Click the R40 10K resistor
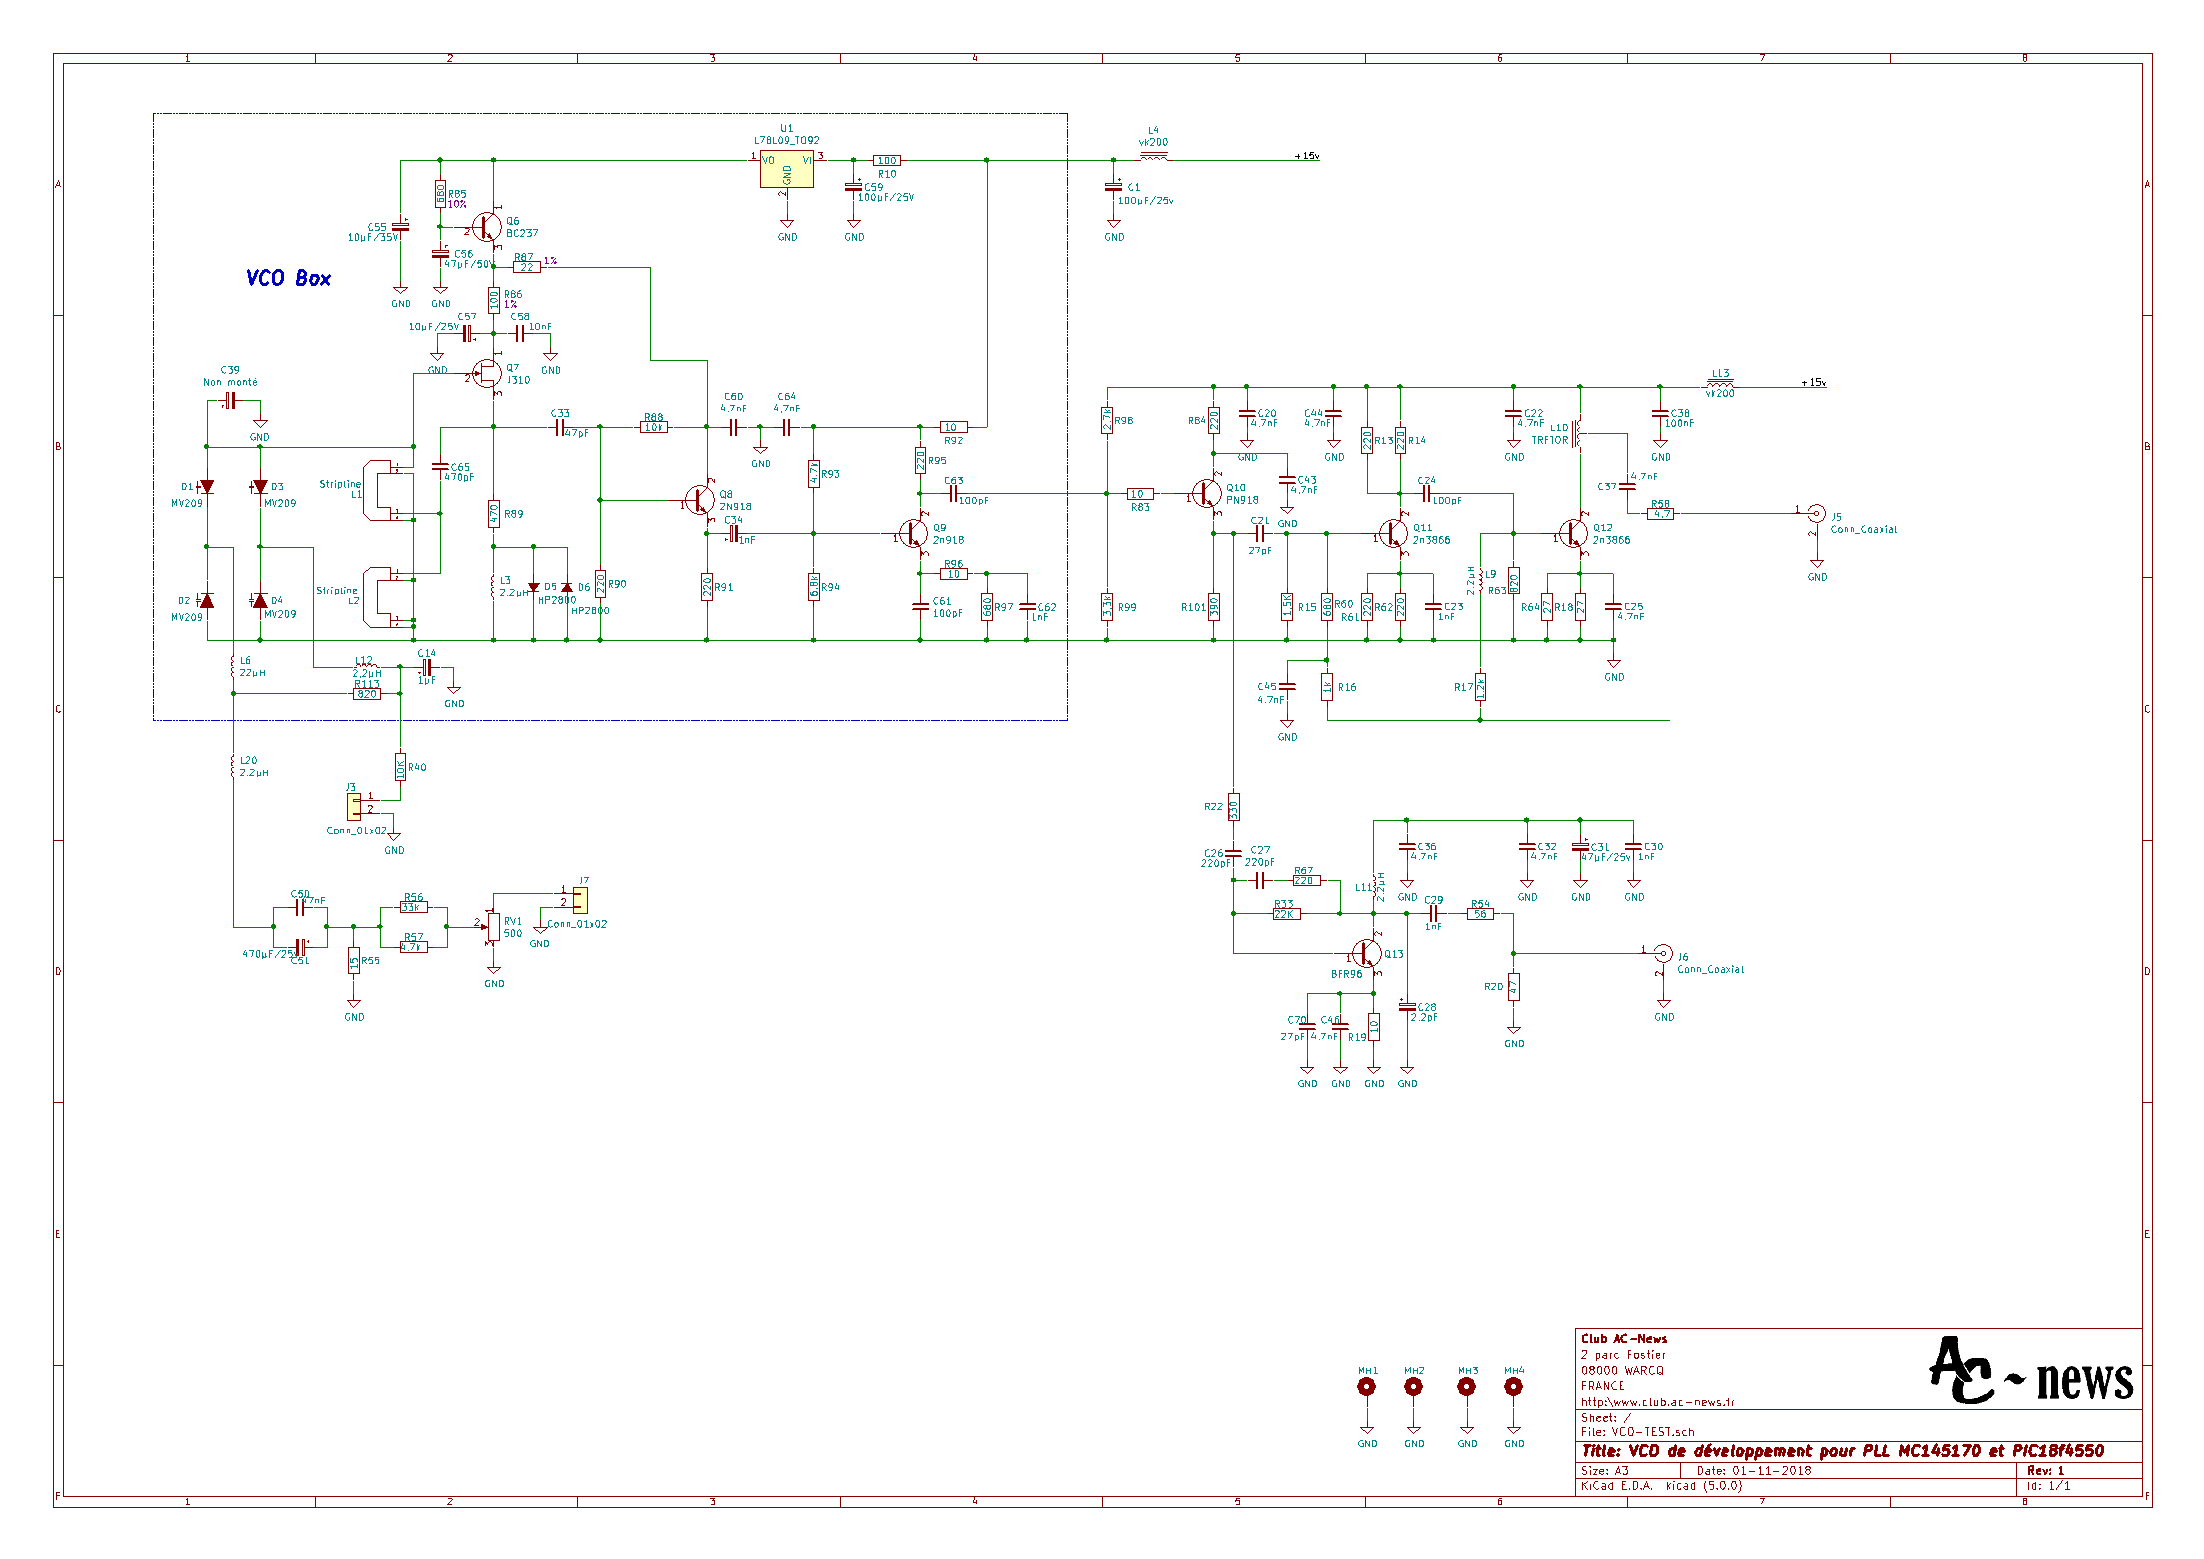Image resolution: width=2204 pixels, height=1559 pixels. click(400, 767)
